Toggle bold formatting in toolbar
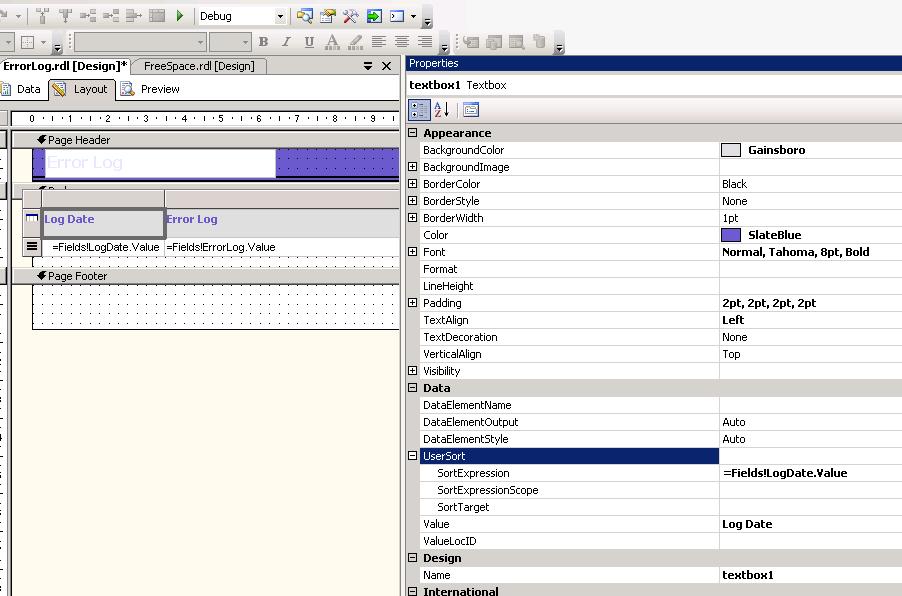902x596 pixels. 263,42
